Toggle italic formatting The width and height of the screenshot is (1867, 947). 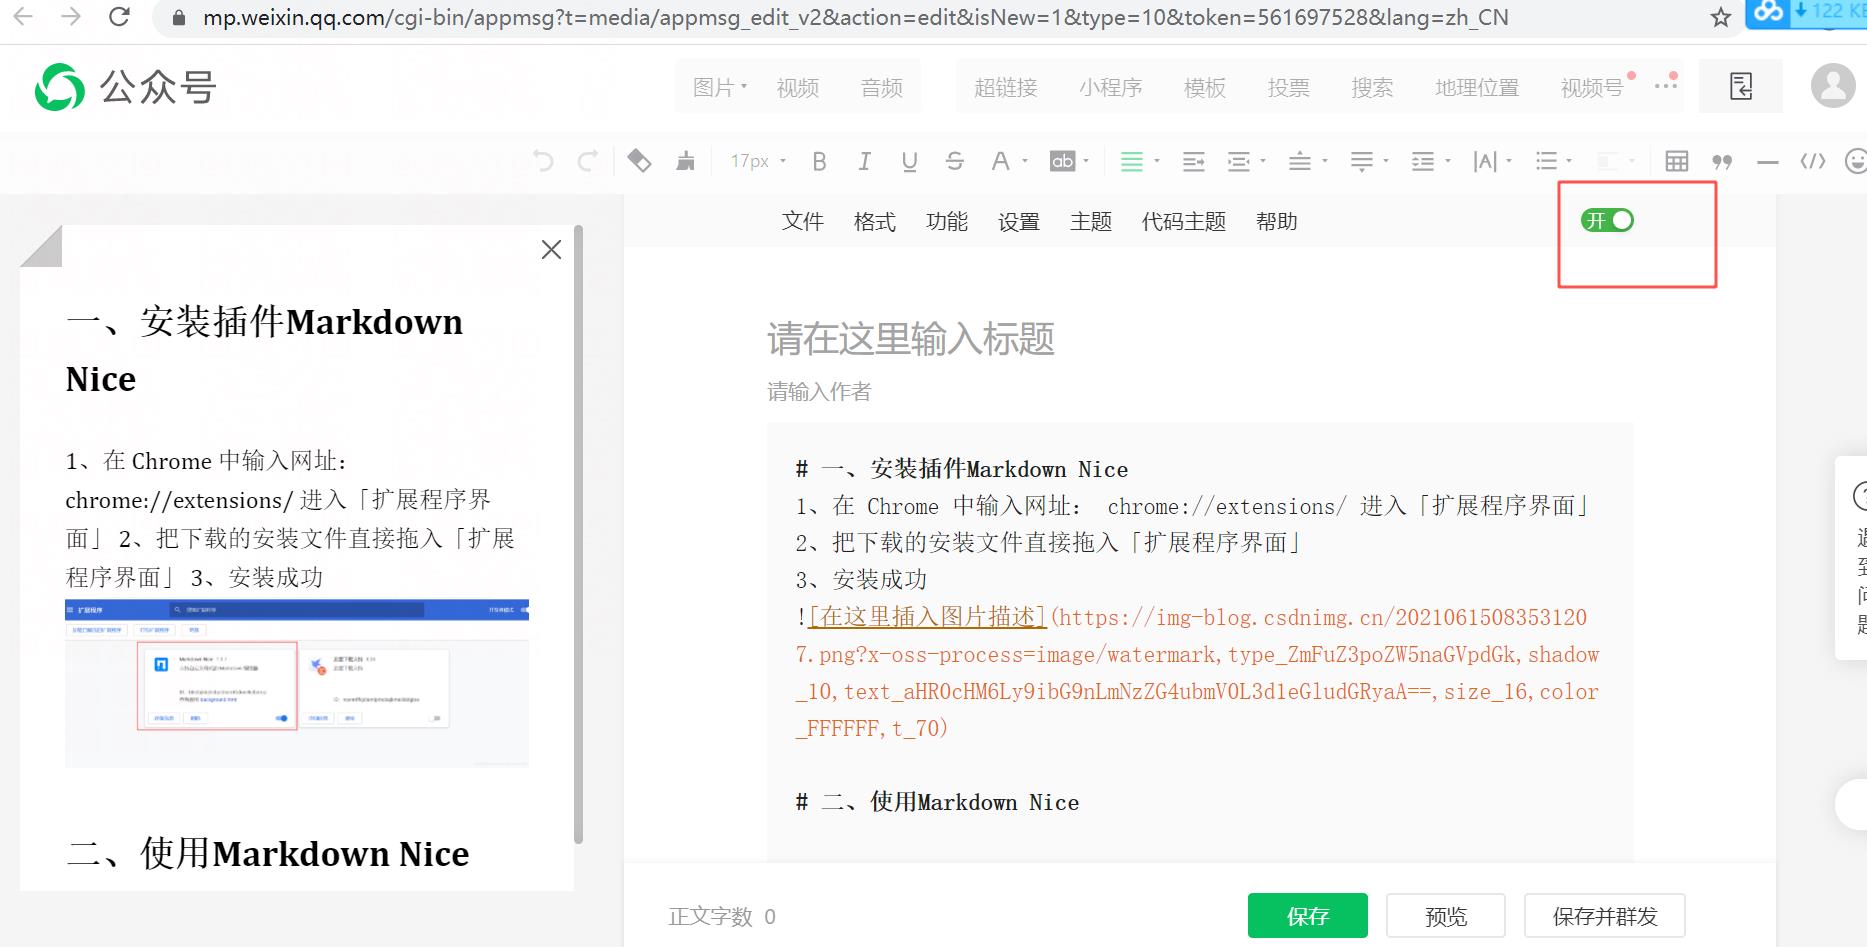(864, 161)
